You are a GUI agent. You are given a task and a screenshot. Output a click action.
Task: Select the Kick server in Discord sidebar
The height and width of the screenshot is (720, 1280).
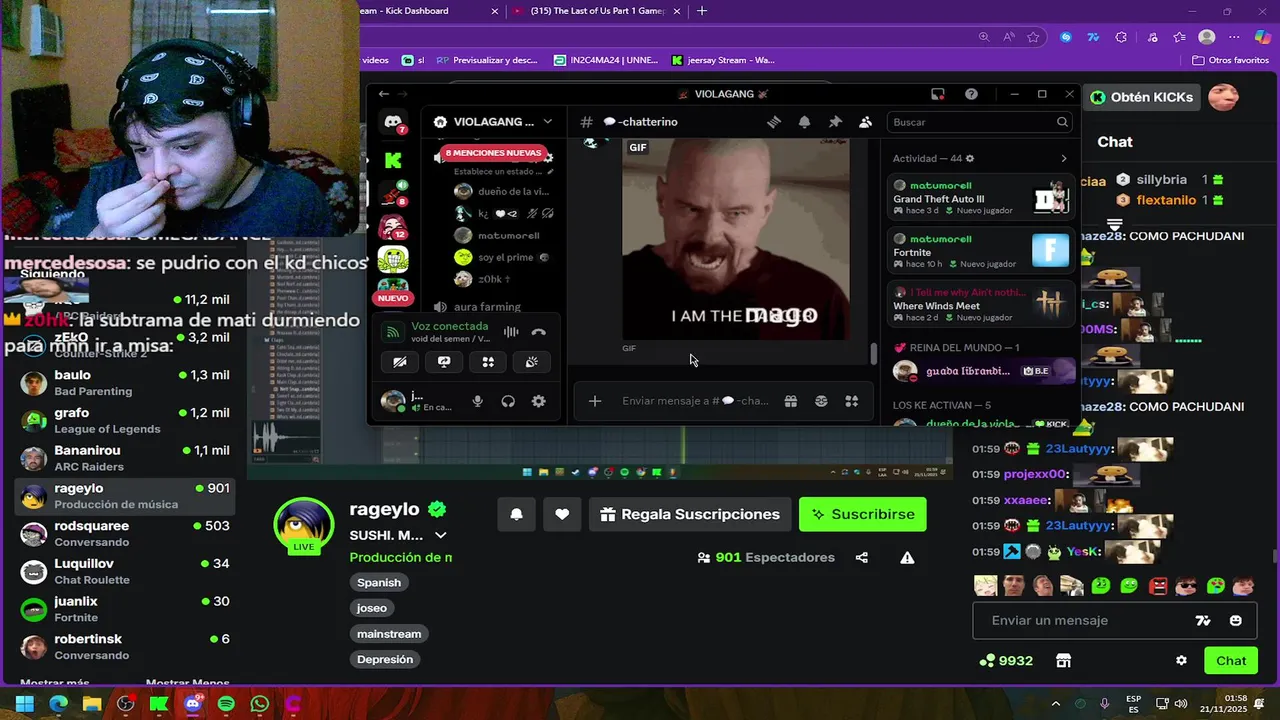[393, 160]
